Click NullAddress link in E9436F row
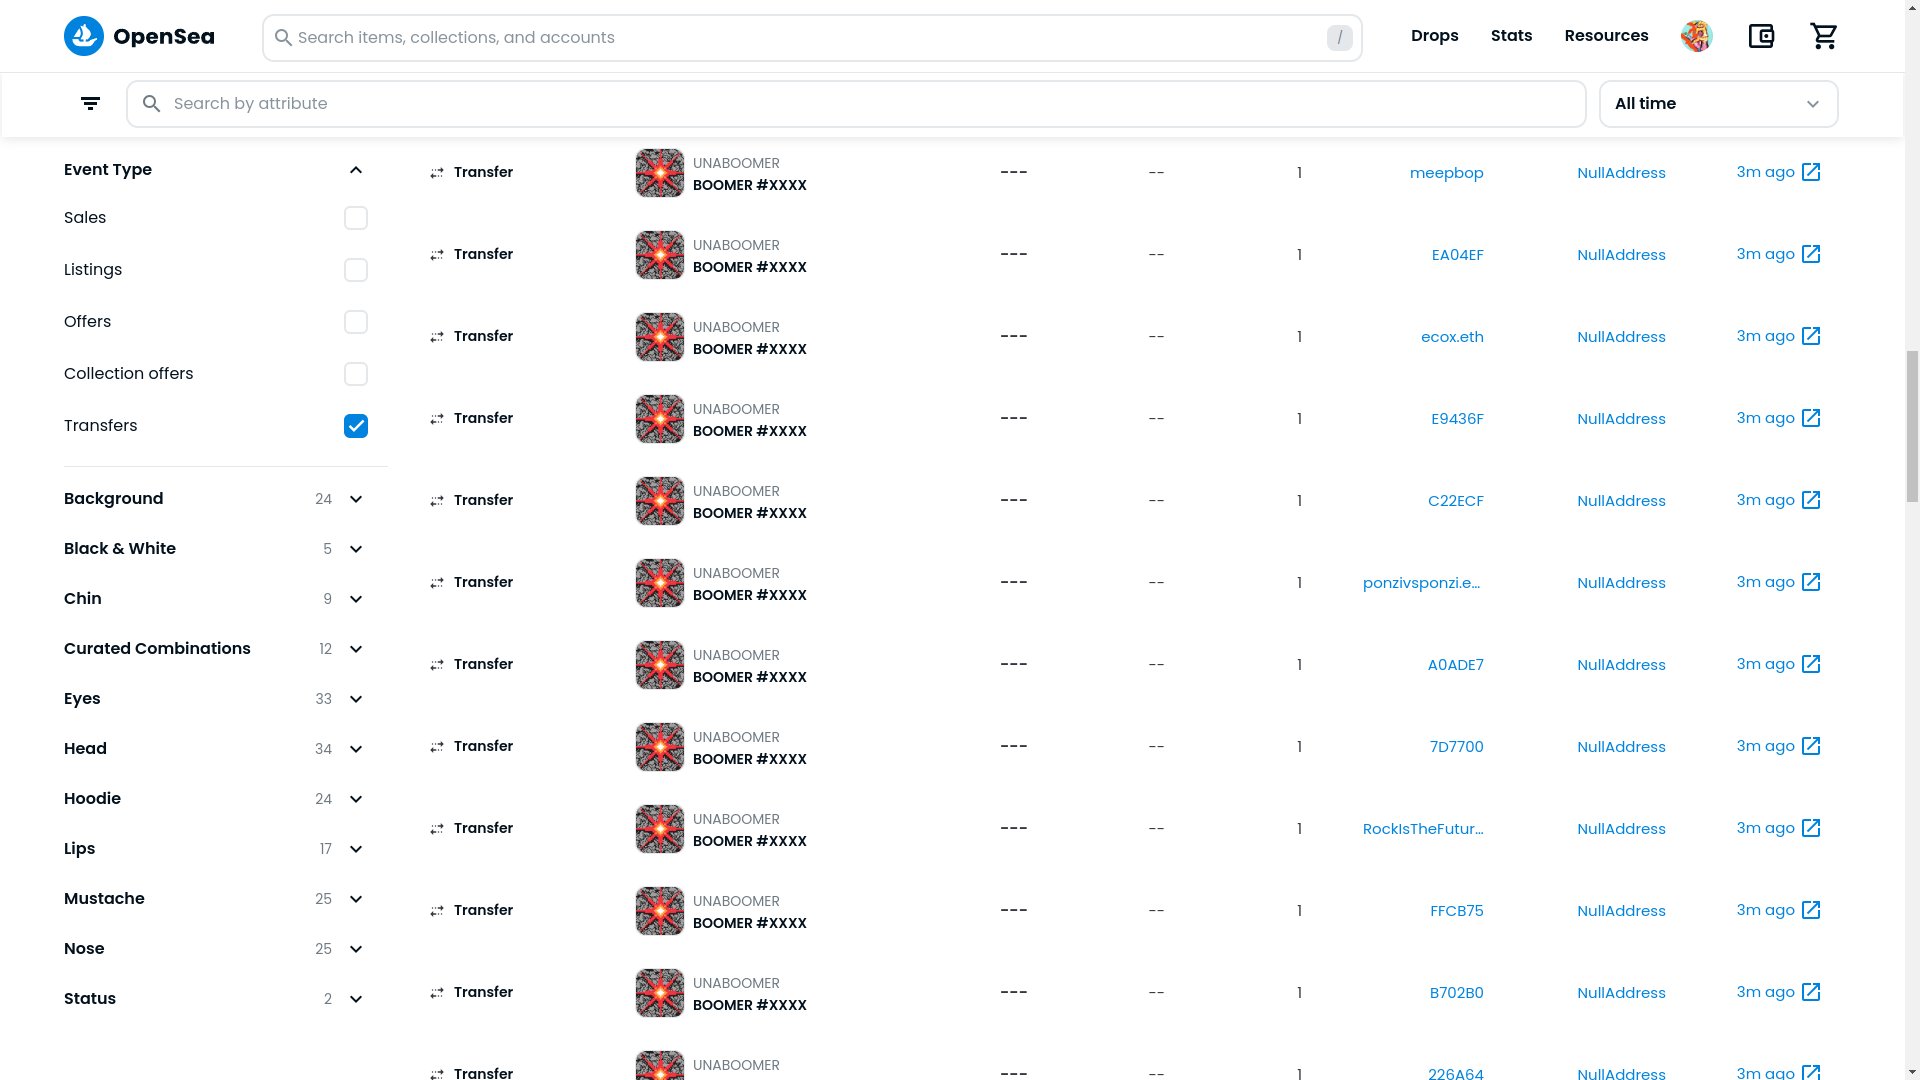This screenshot has height=1080, width=1920. [1621, 419]
